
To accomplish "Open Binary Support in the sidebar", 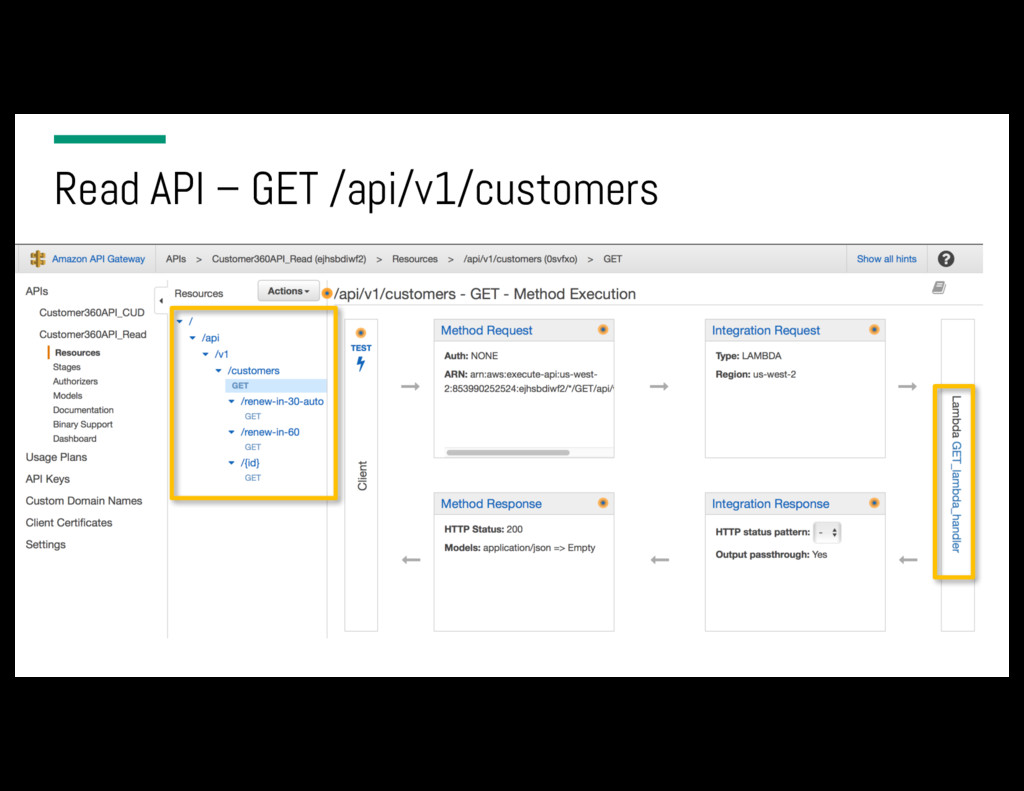I will coord(82,425).
